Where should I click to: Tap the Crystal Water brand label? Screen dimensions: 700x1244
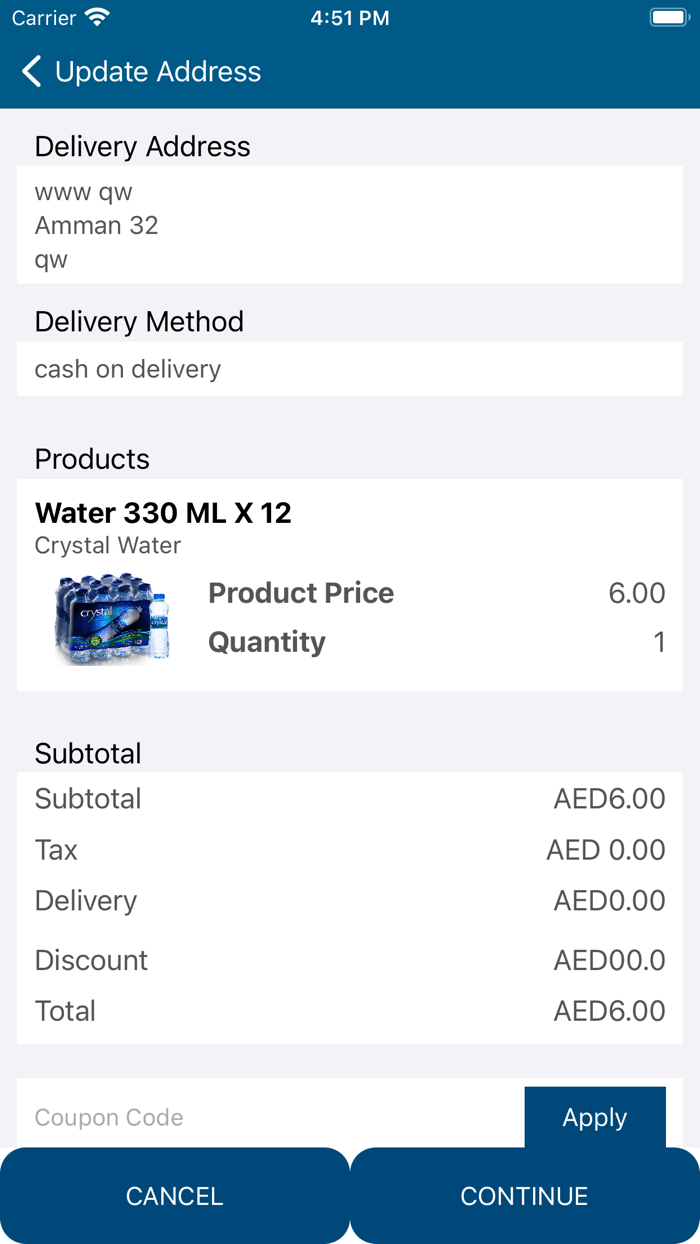[x=108, y=546]
